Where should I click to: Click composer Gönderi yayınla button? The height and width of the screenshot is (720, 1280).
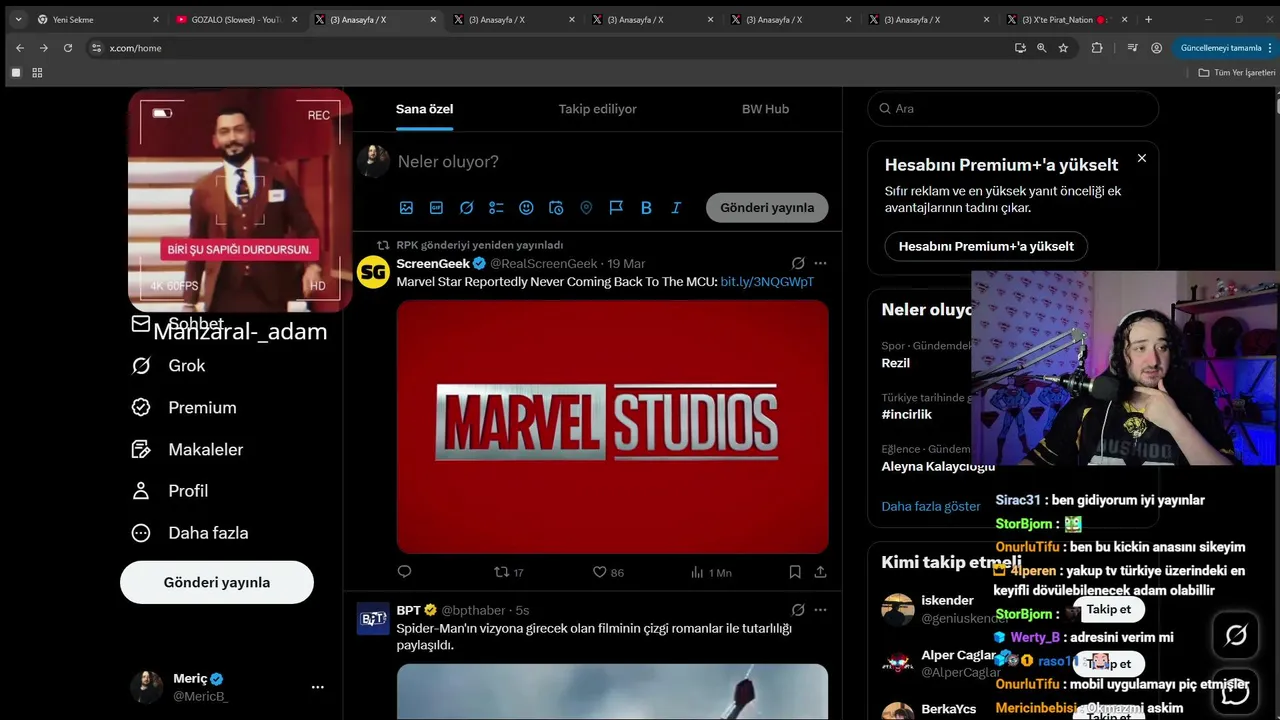click(x=767, y=208)
